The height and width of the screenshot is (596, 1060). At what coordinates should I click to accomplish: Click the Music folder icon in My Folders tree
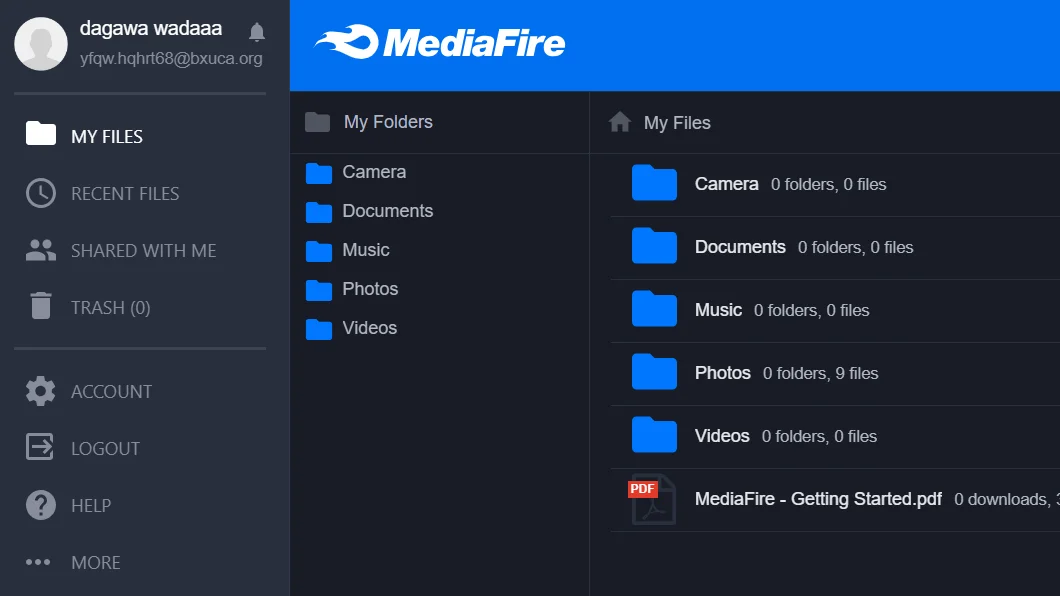319,251
